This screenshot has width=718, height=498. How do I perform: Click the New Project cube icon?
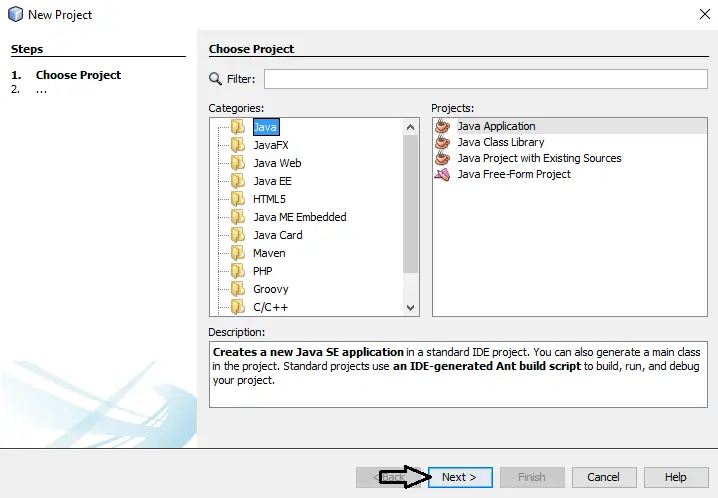(16, 14)
